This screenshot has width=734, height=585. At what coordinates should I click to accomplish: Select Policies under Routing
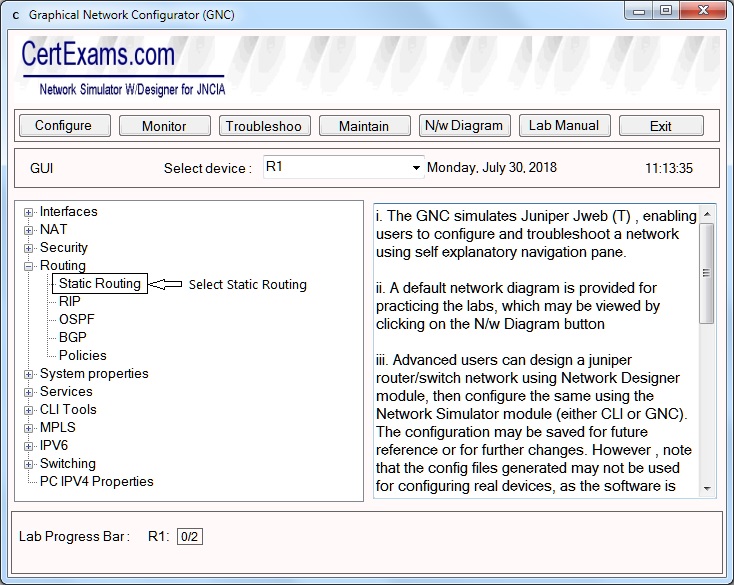click(x=83, y=355)
